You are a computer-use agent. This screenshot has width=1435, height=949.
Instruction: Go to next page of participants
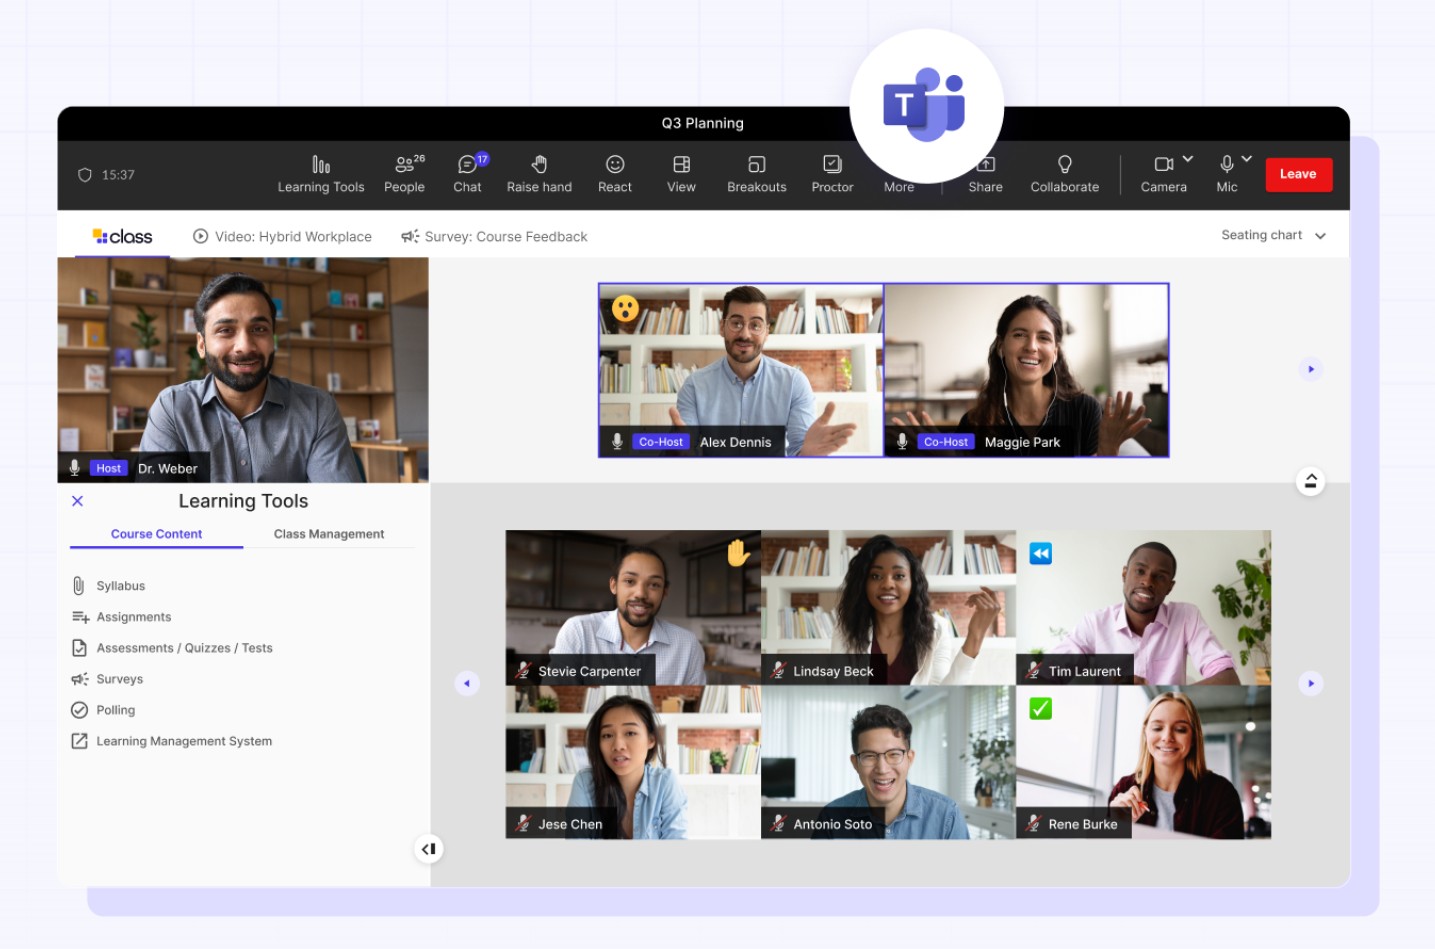(x=1311, y=684)
